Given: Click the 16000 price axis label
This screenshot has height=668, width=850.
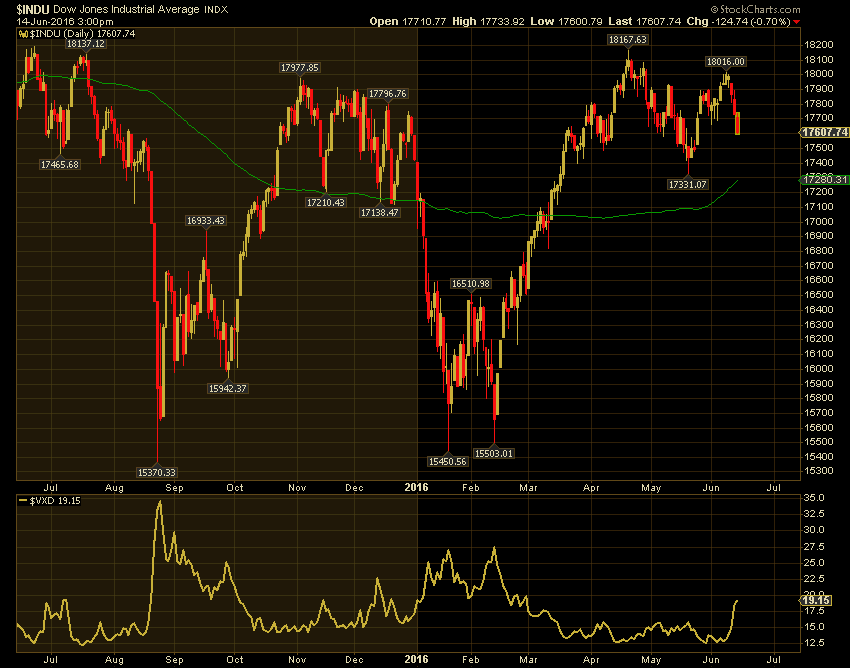Looking at the screenshot, I should point(819,369).
